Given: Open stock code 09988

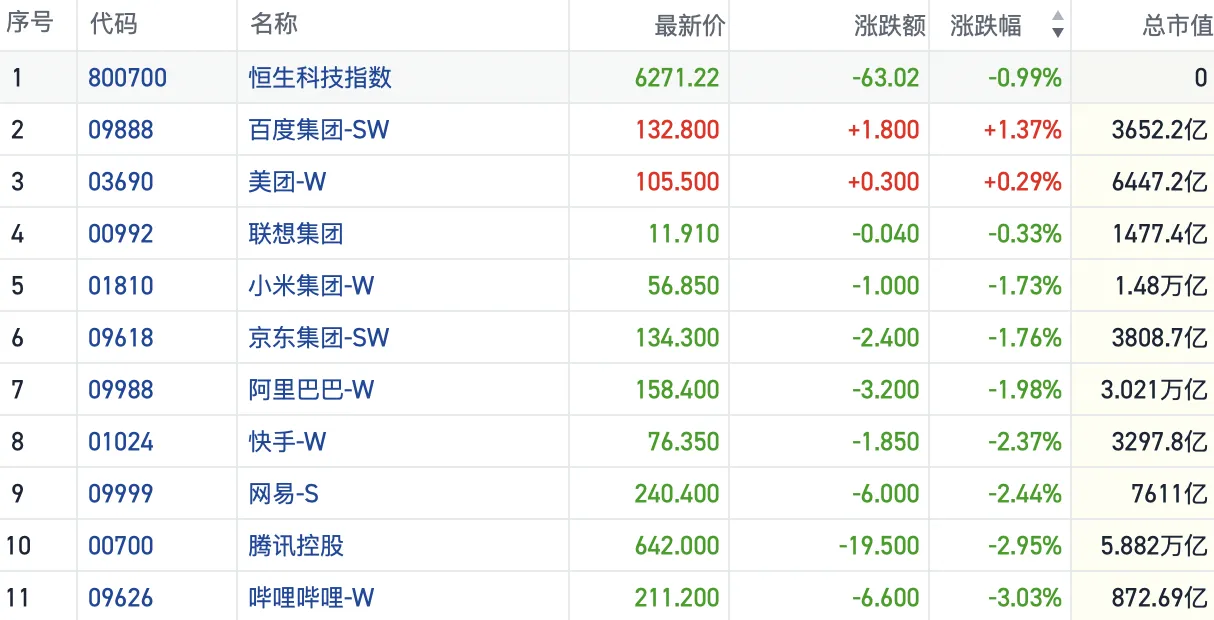Looking at the screenshot, I should (121, 390).
